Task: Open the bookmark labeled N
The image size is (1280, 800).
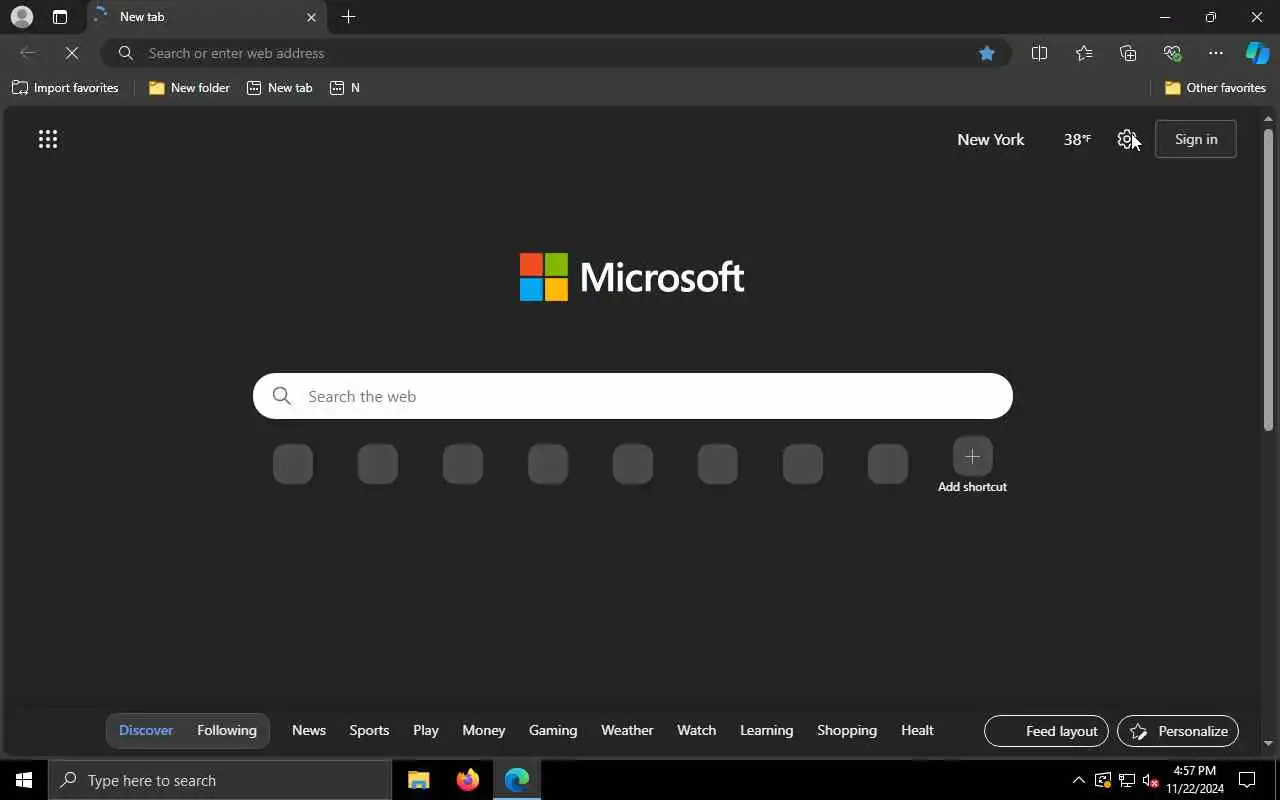Action: click(345, 88)
